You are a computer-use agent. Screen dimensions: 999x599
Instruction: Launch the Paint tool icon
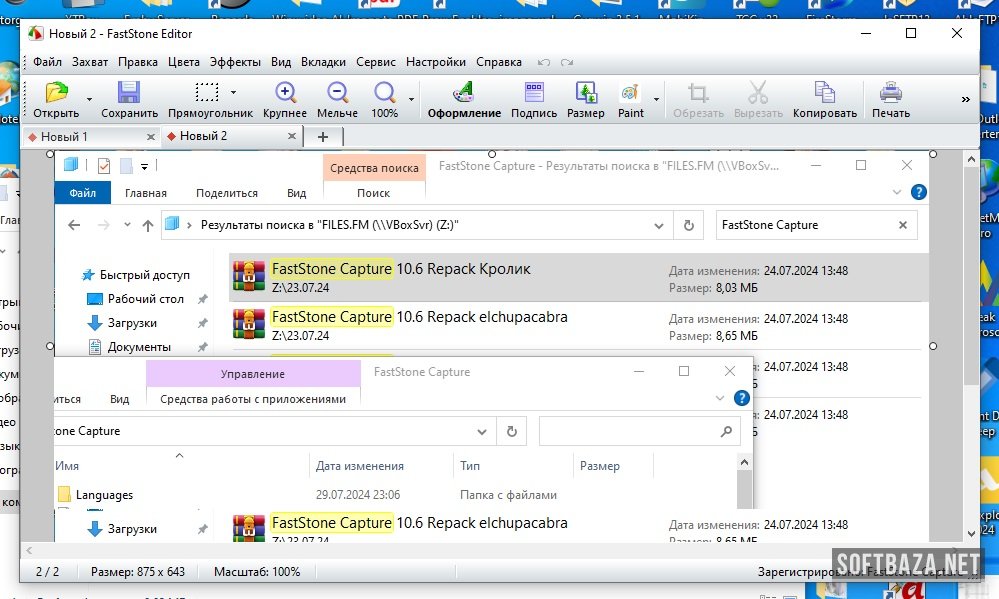[630, 94]
